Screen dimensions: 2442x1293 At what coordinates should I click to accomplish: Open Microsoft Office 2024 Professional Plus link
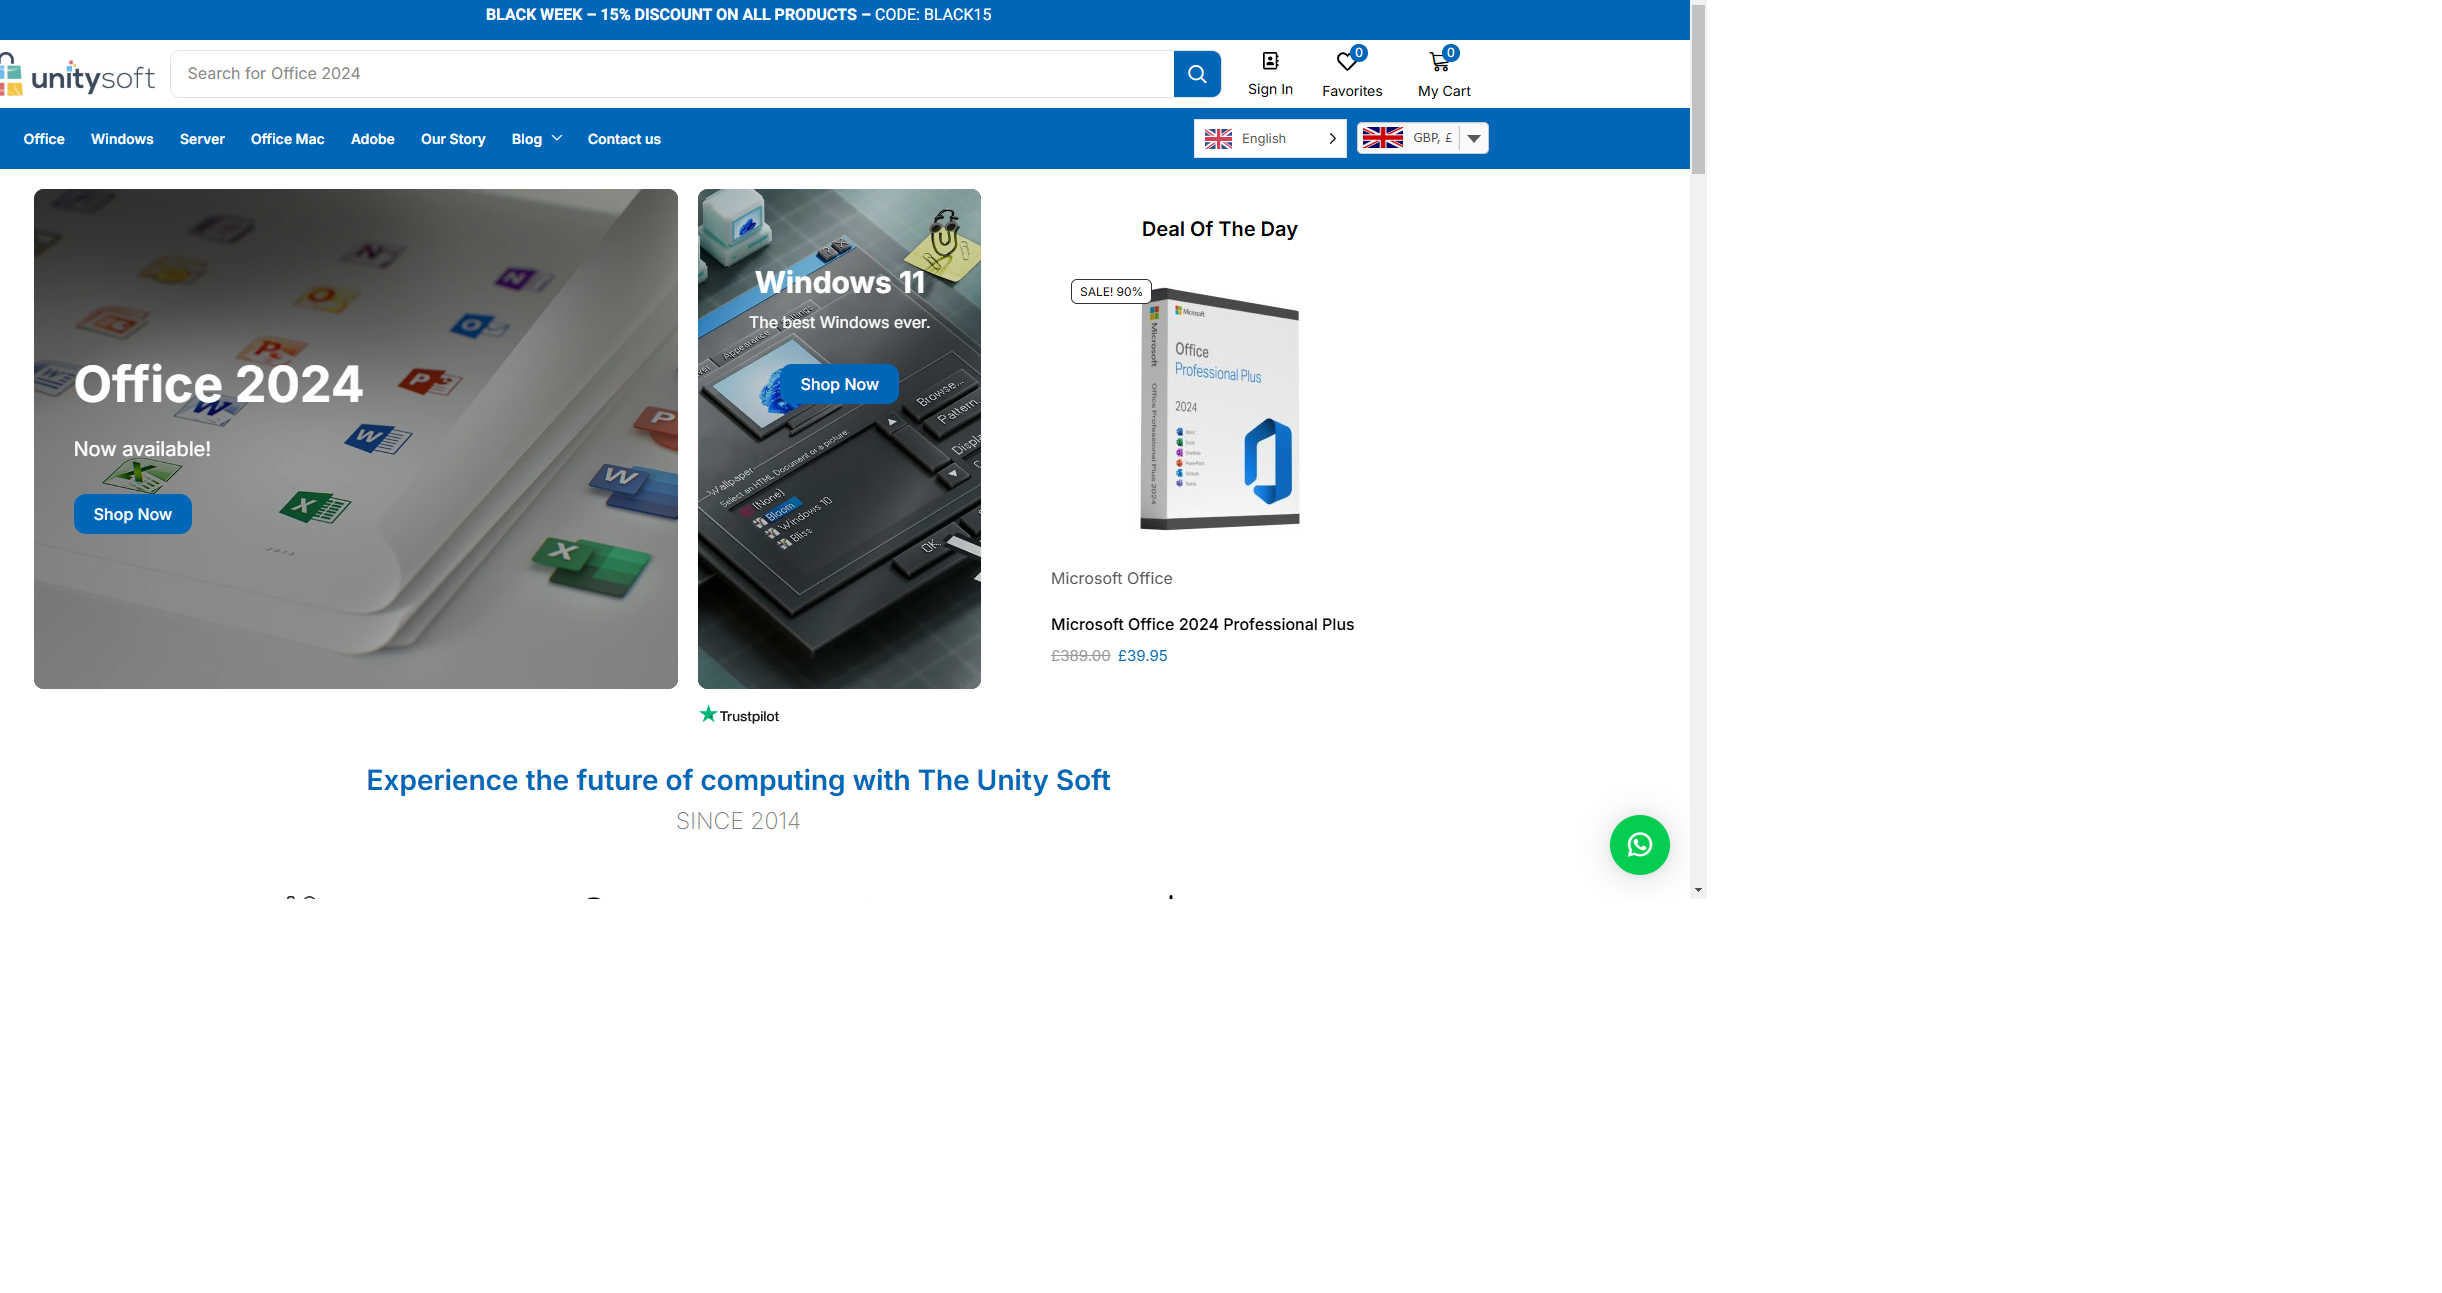[1202, 624]
